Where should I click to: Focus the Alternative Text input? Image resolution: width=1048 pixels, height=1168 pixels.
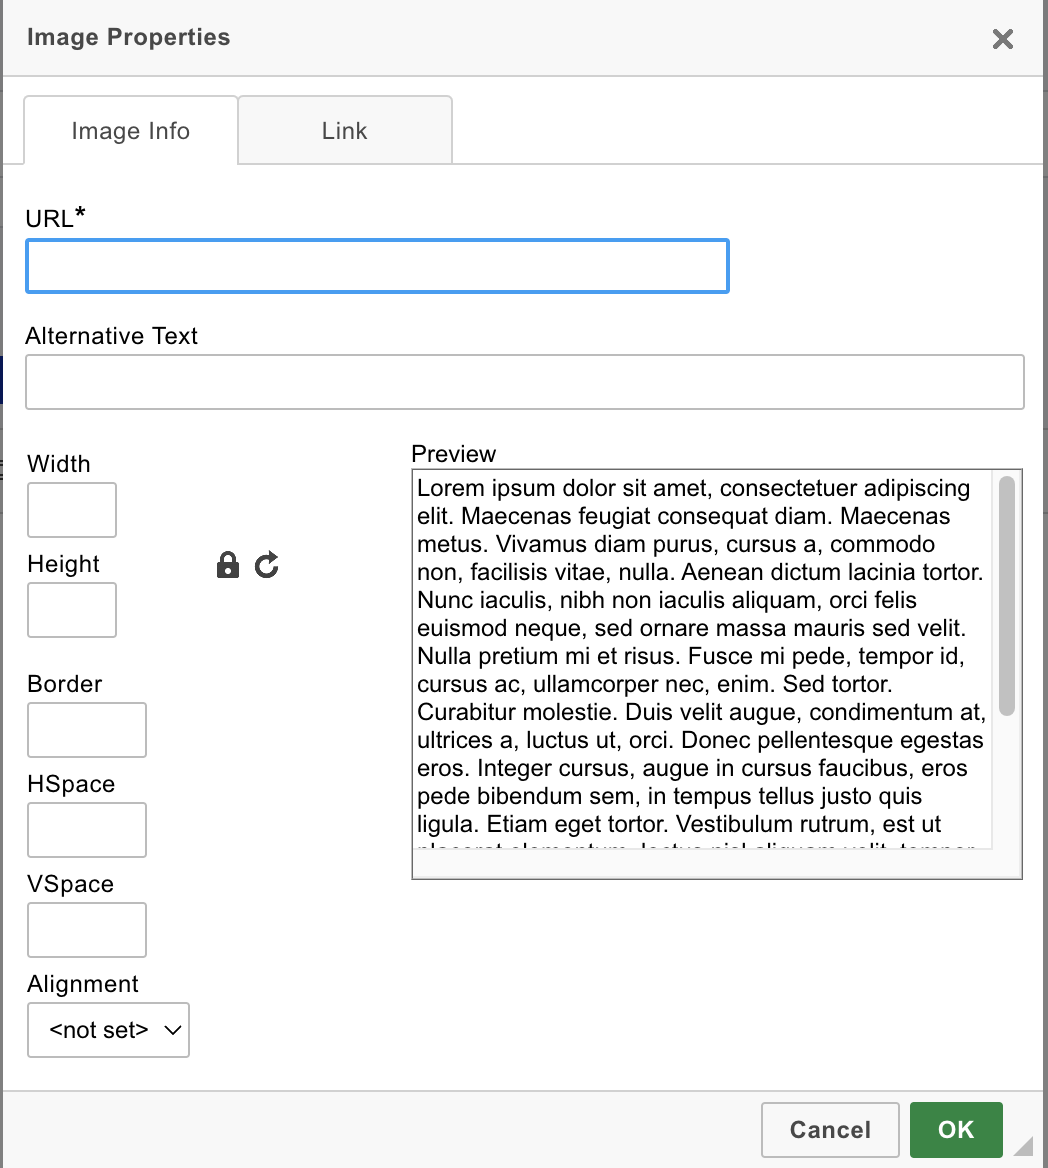coord(525,382)
